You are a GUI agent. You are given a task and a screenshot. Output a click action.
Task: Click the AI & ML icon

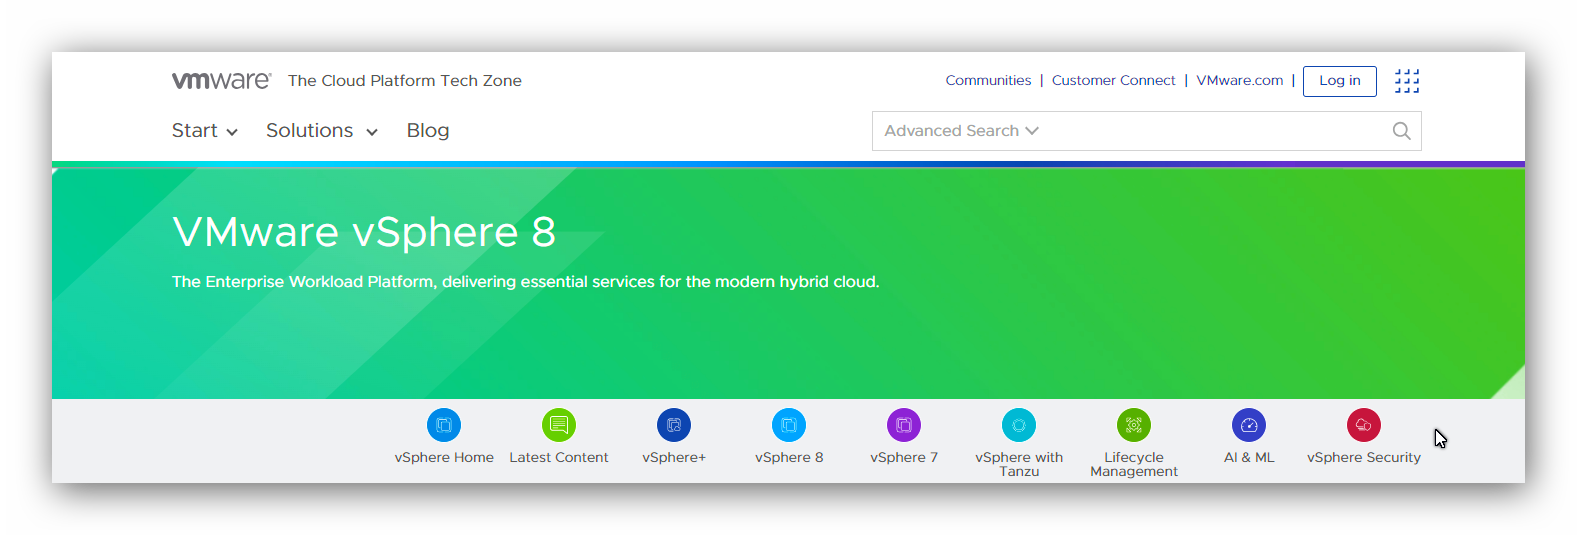(1249, 425)
